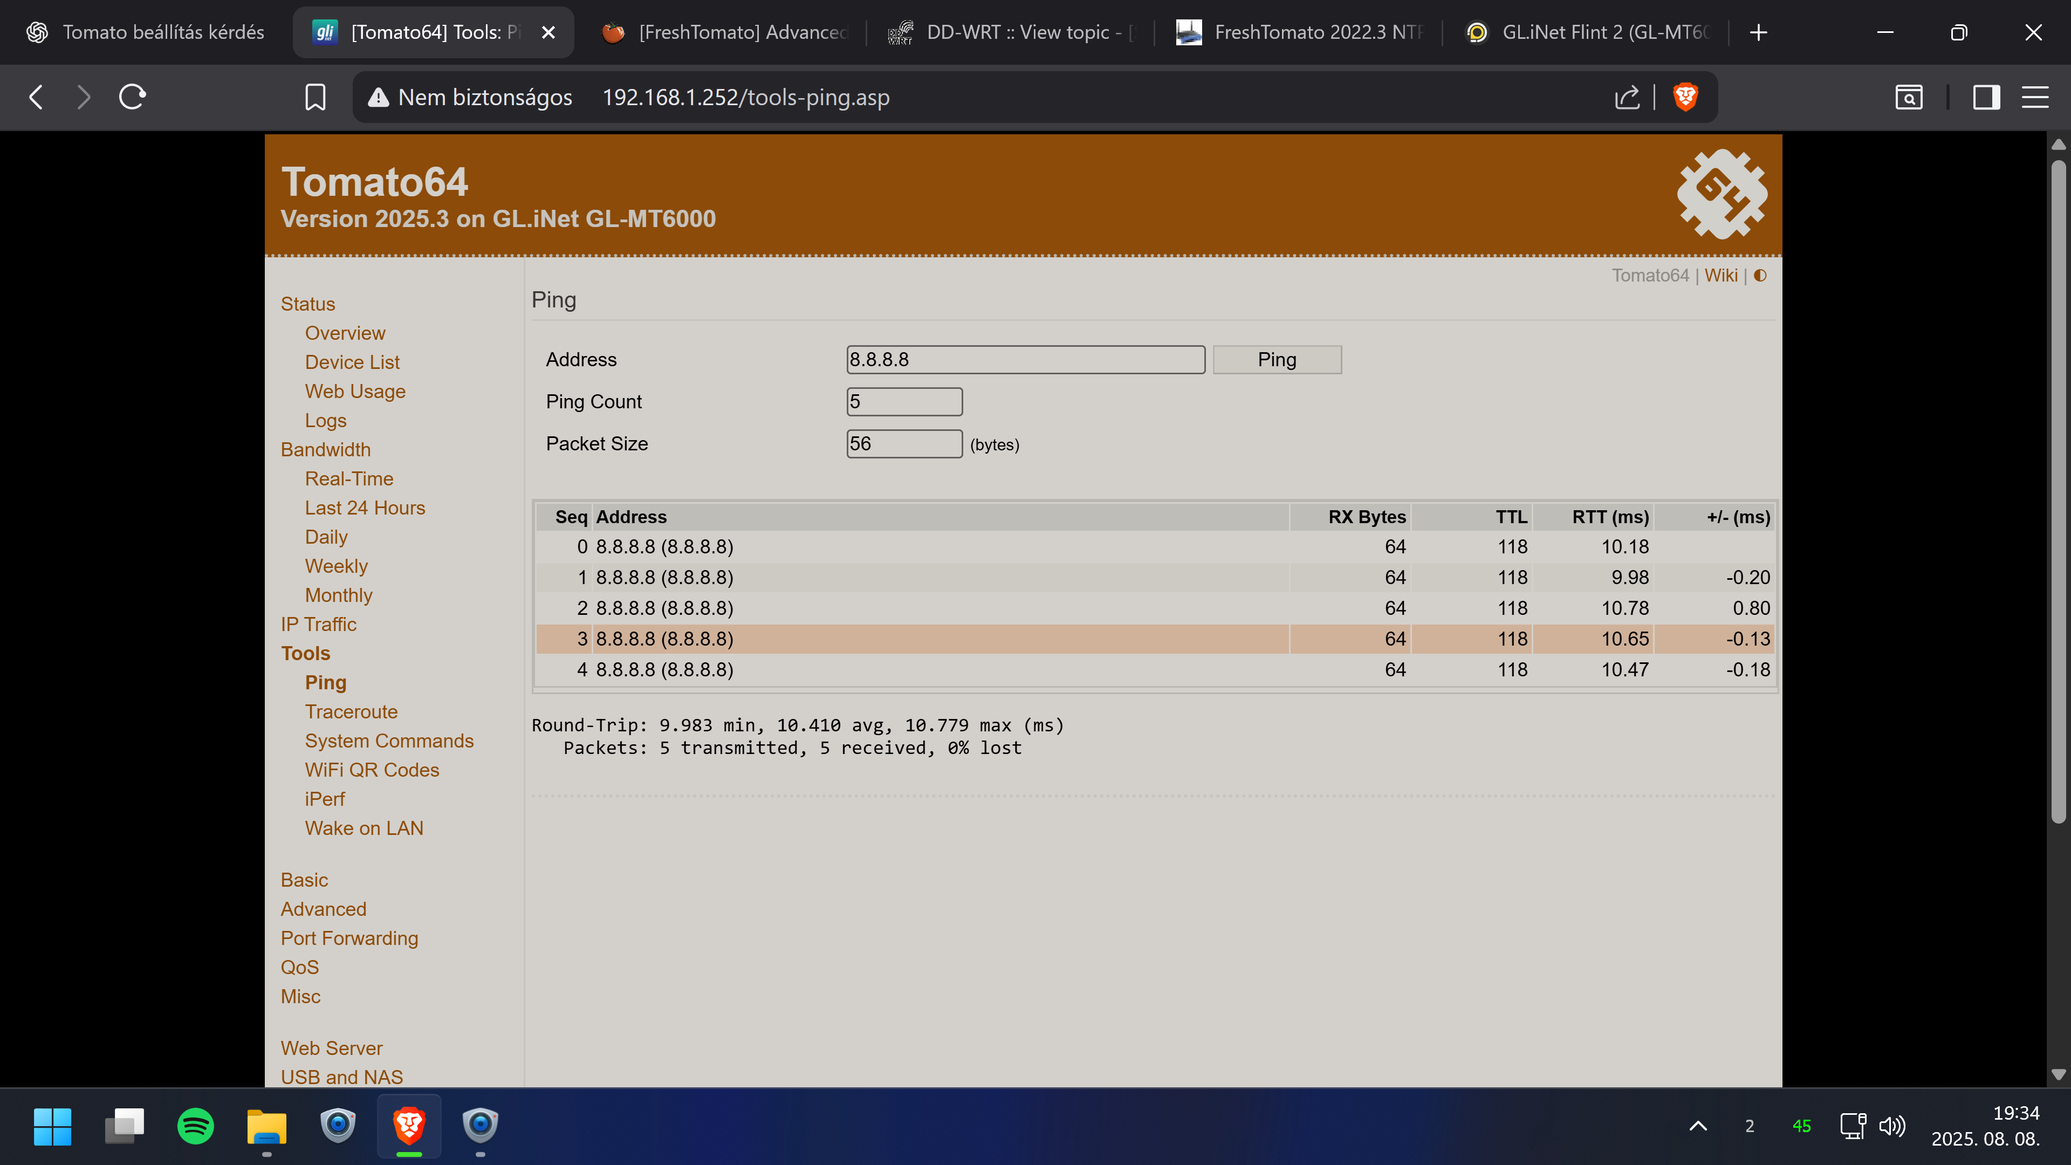Switch to FreshTomato Advanced tab
The image size is (2071, 1165).
[724, 32]
